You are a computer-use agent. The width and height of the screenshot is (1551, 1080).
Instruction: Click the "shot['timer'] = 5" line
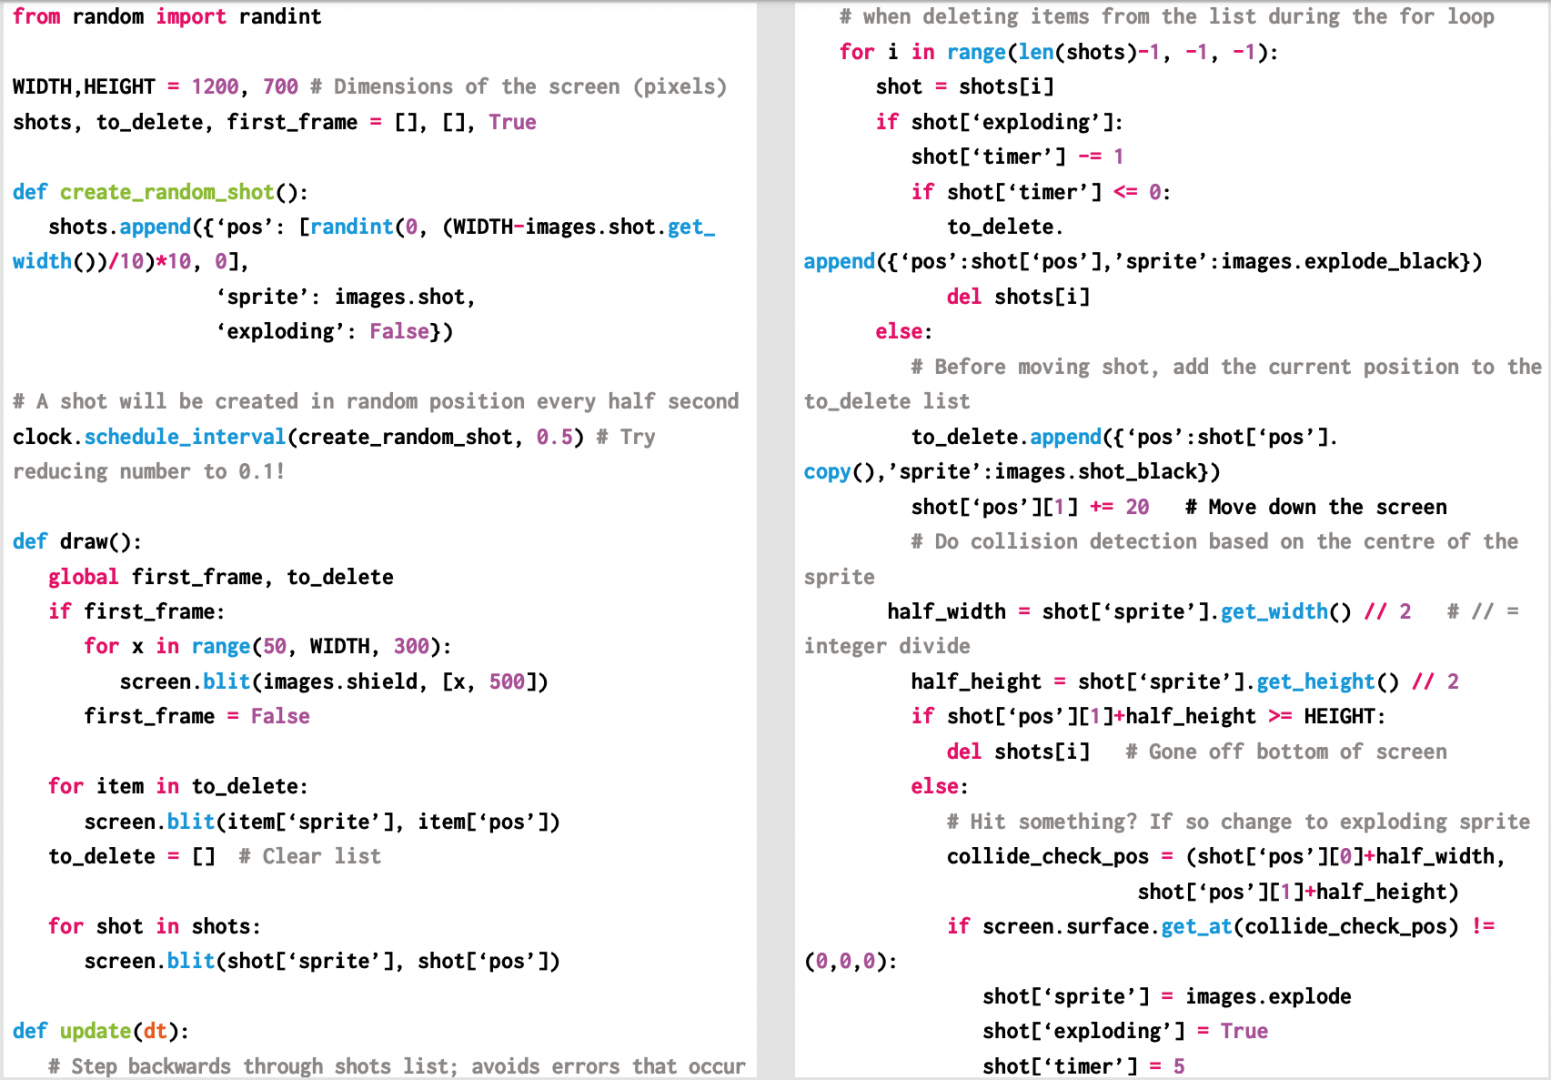(1082, 1066)
